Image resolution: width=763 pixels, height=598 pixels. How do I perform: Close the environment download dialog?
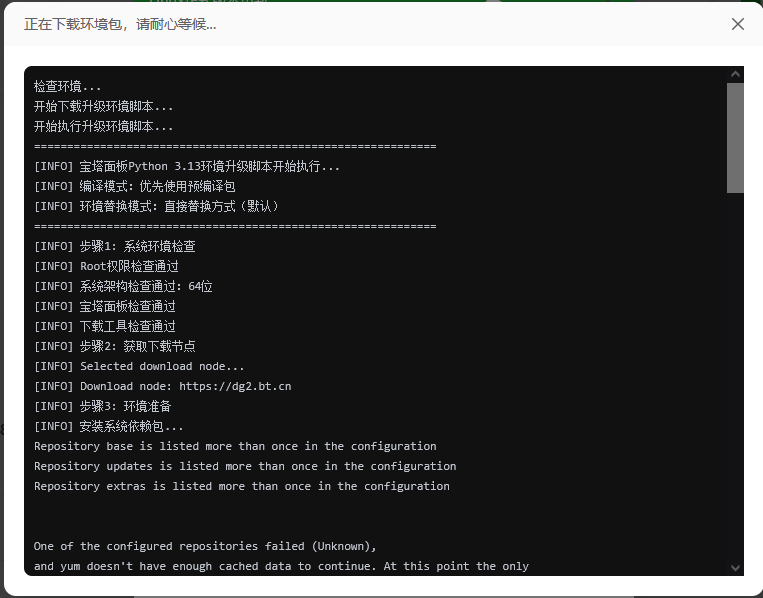tap(737, 24)
